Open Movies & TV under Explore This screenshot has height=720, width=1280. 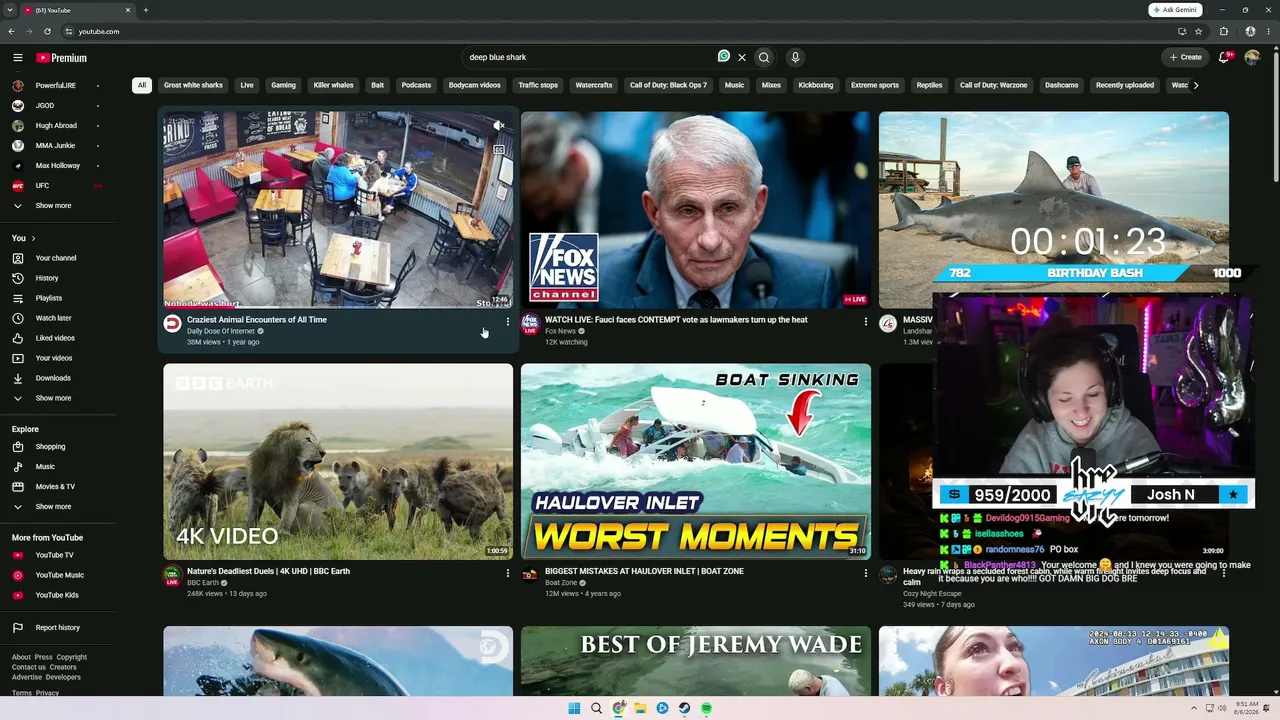57,487
